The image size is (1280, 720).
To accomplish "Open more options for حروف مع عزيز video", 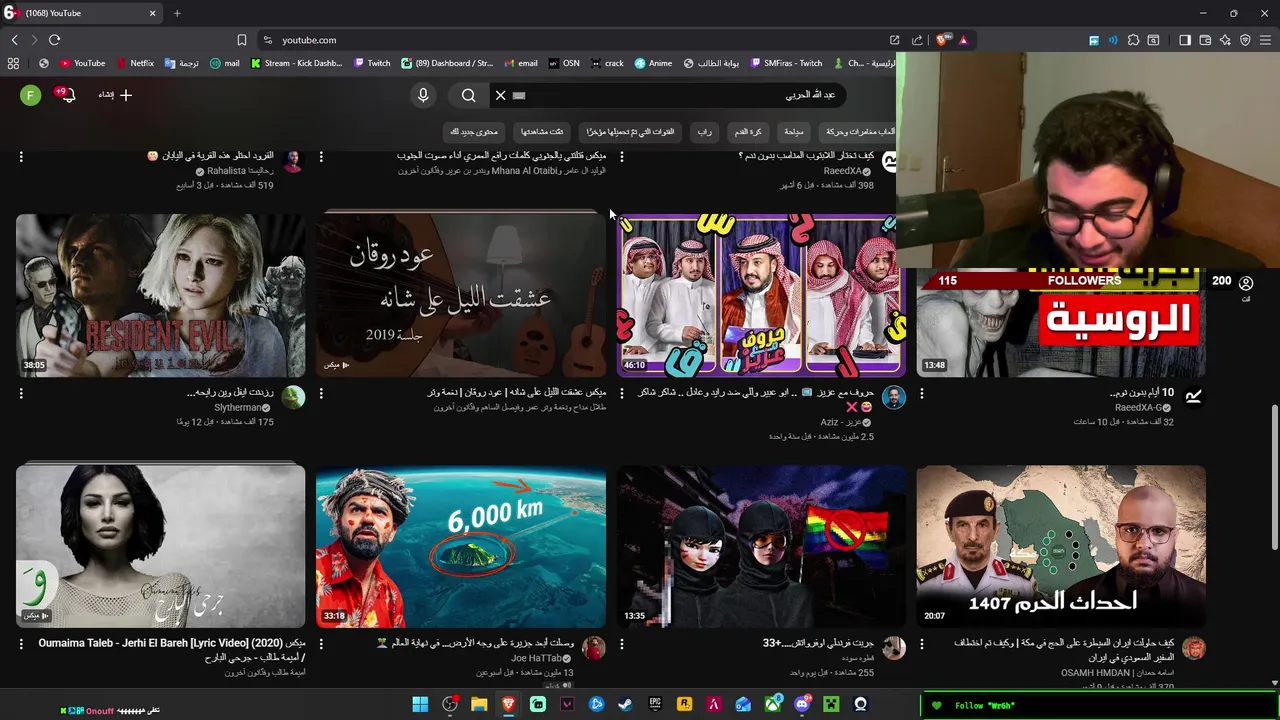I will (621, 394).
